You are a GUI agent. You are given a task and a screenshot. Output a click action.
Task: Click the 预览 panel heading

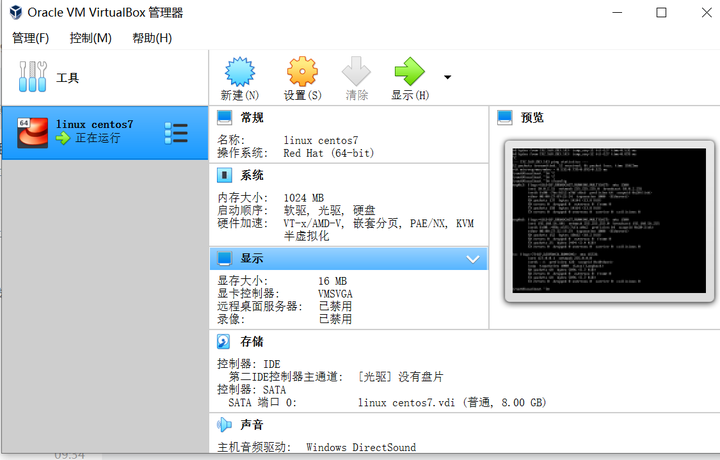coord(532,118)
